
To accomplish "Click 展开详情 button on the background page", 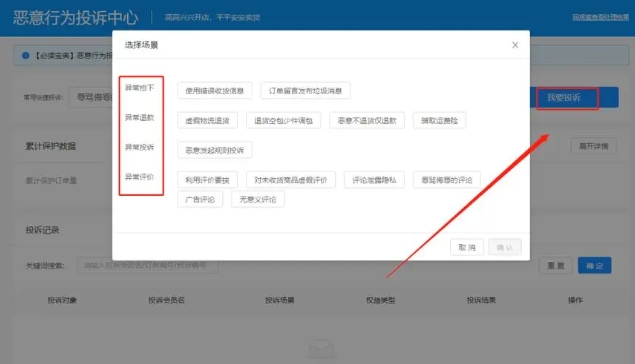I will [593, 146].
